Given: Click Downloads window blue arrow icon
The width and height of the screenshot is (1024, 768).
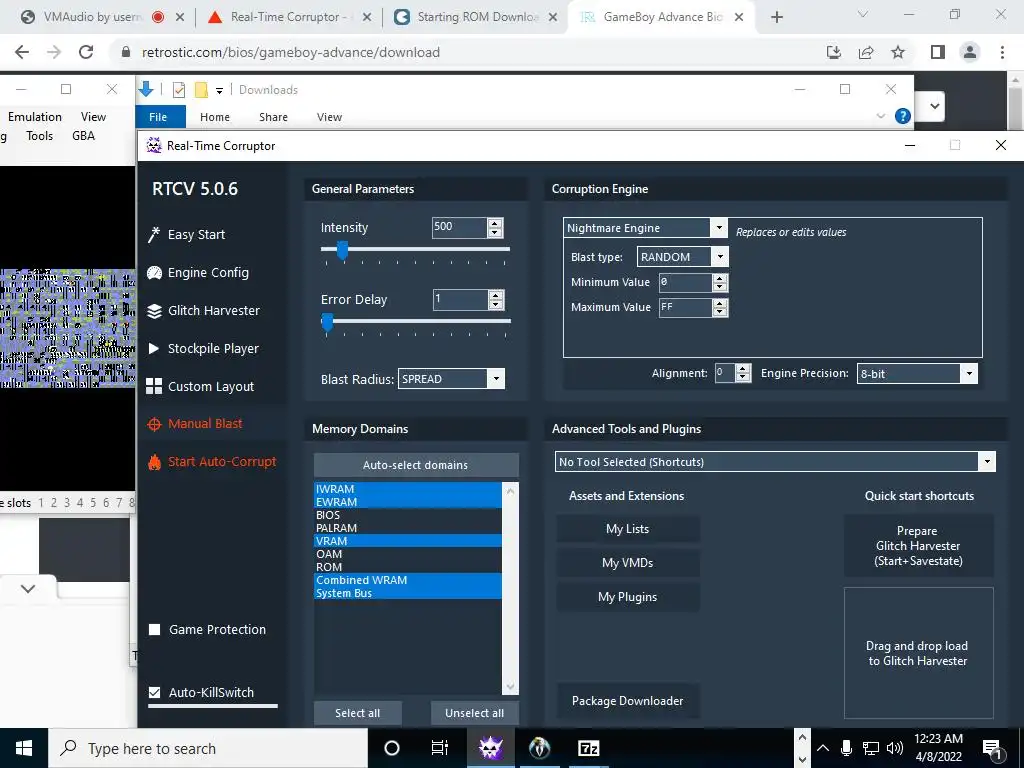Looking at the screenshot, I should [x=146, y=89].
